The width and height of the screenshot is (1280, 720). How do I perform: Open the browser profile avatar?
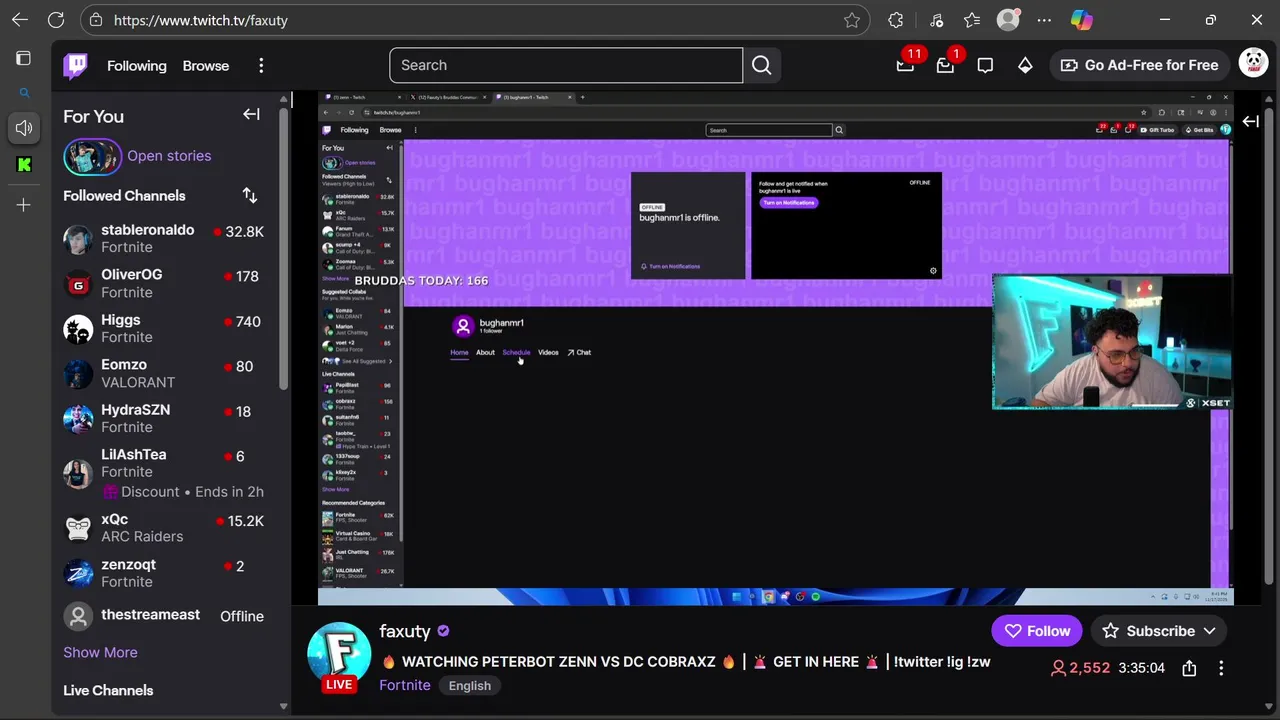[1008, 20]
